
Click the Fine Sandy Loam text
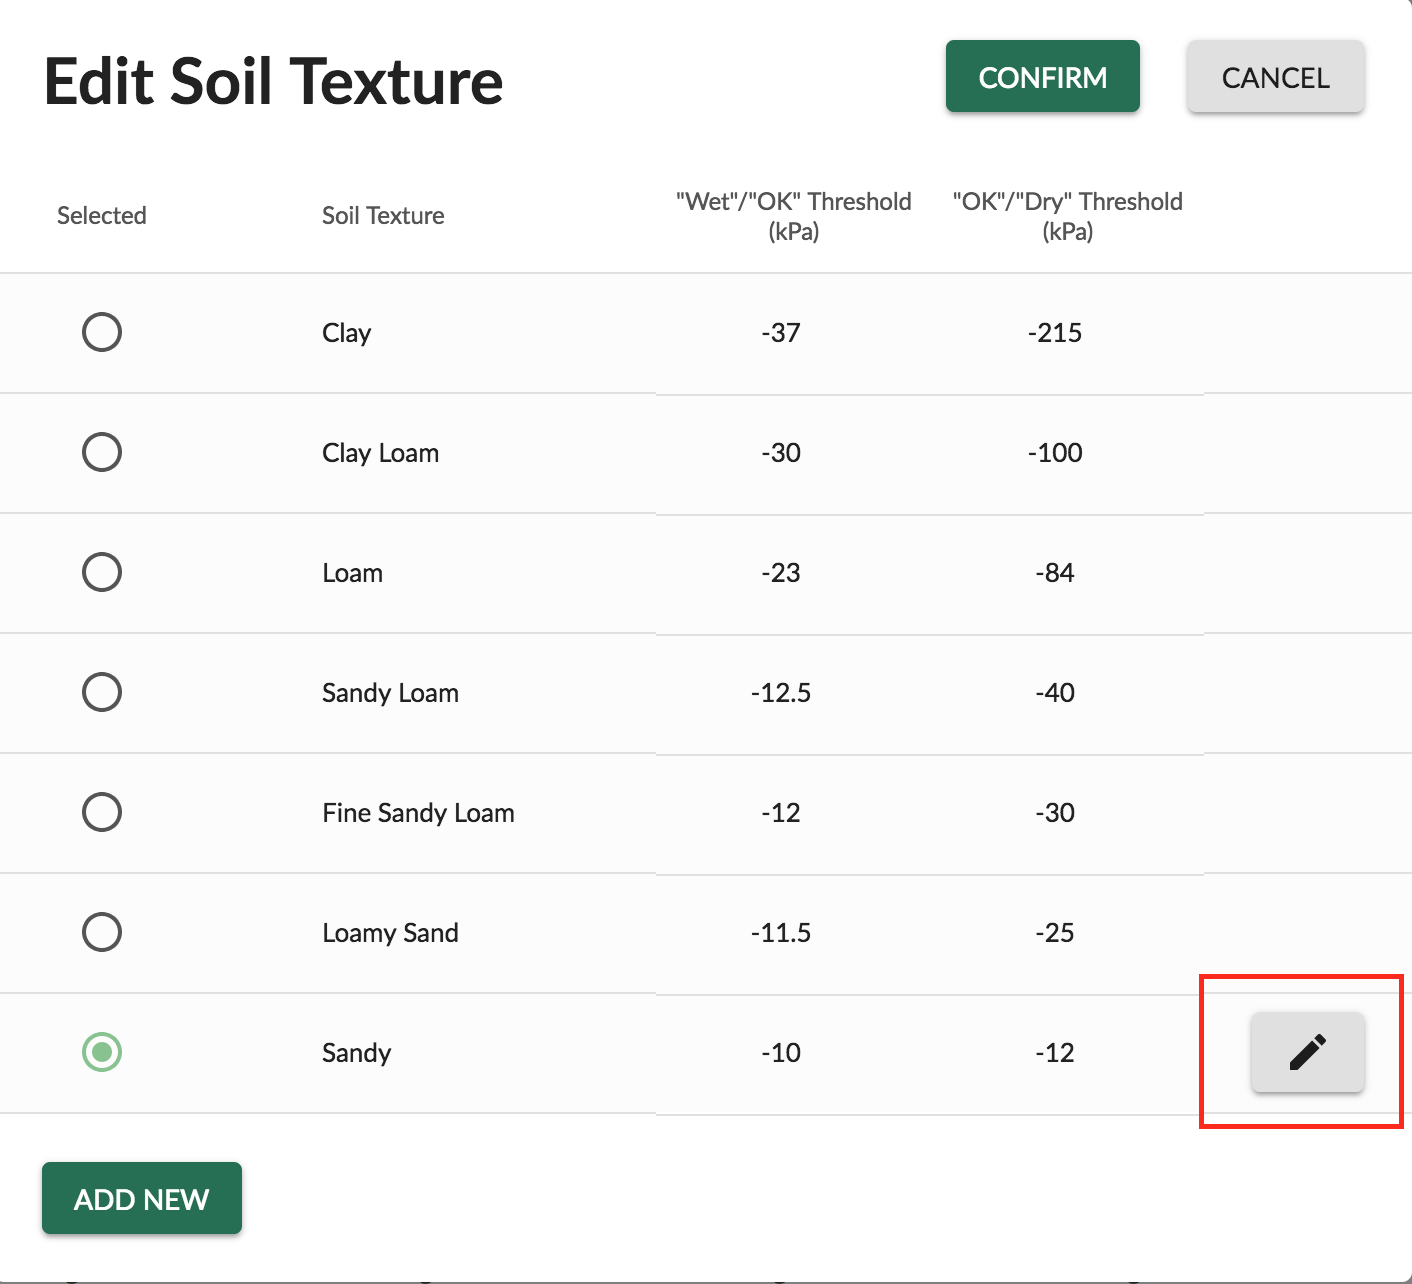click(x=418, y=813)
